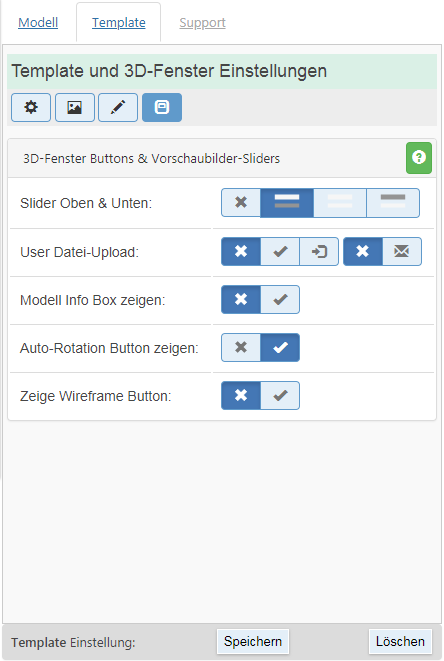Screen dimensions: 444x661
Task: Turn off upload email with X button
Action: tap(363, 252)
